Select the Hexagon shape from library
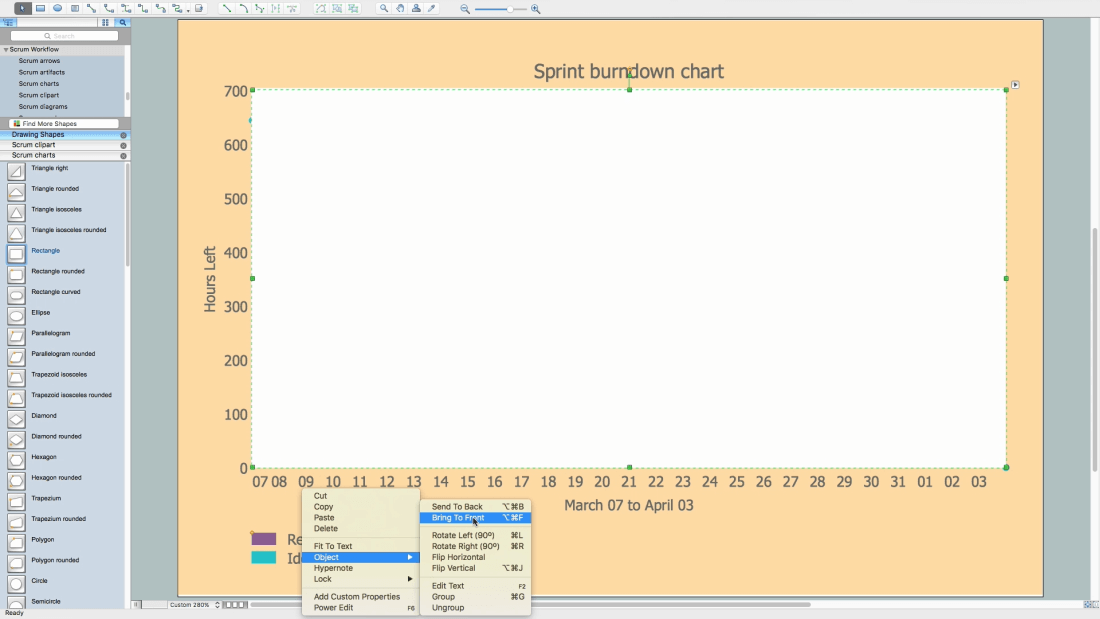The height and width of the screenshot is (619, 1100). (x=17, y=460)
